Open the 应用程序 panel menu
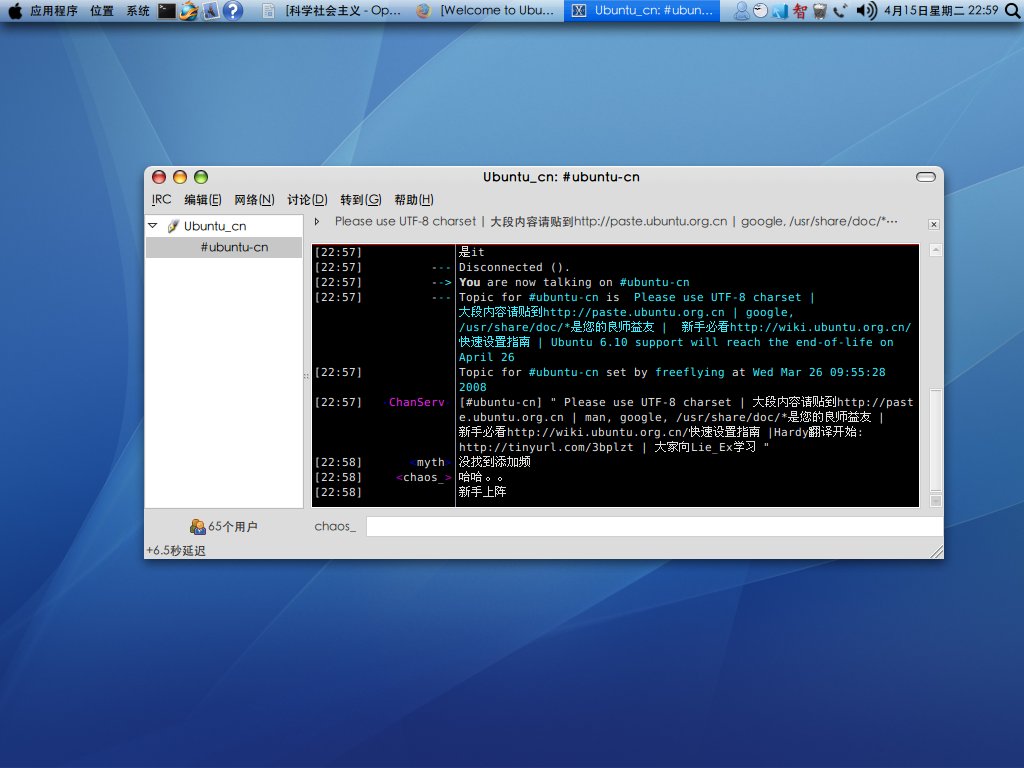The image size is (1024, 768). click(x=54, y=10)
